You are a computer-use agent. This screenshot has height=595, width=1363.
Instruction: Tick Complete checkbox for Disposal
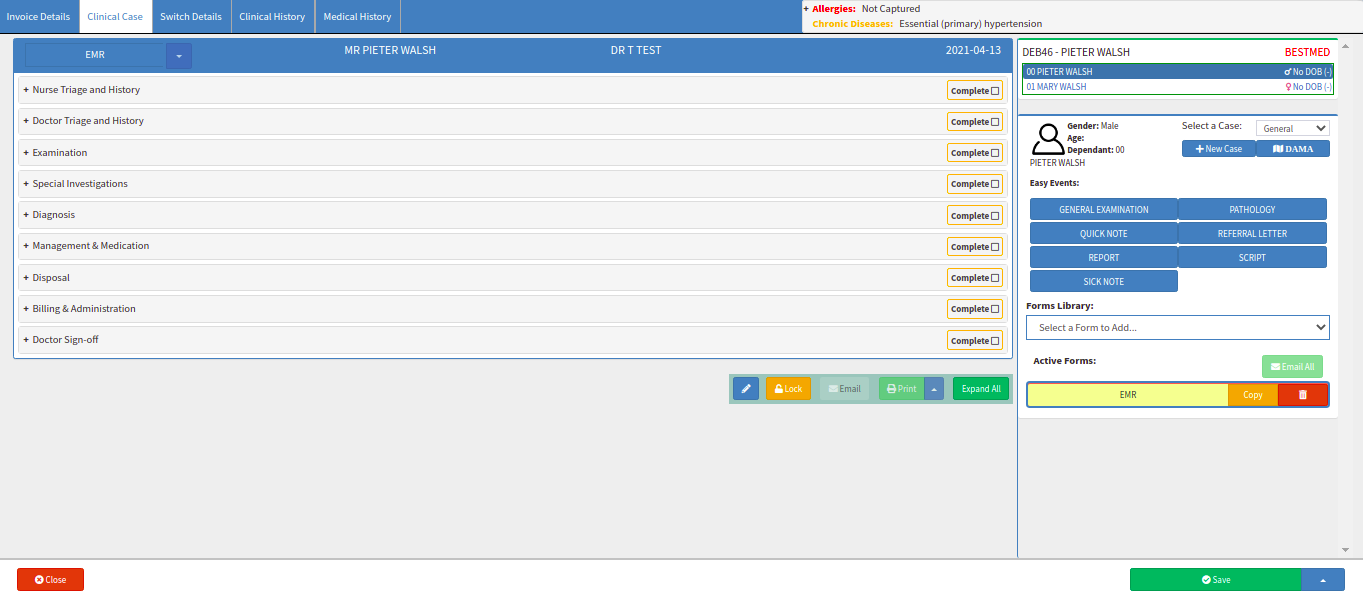pyautogui.click(x=995, y=278)
